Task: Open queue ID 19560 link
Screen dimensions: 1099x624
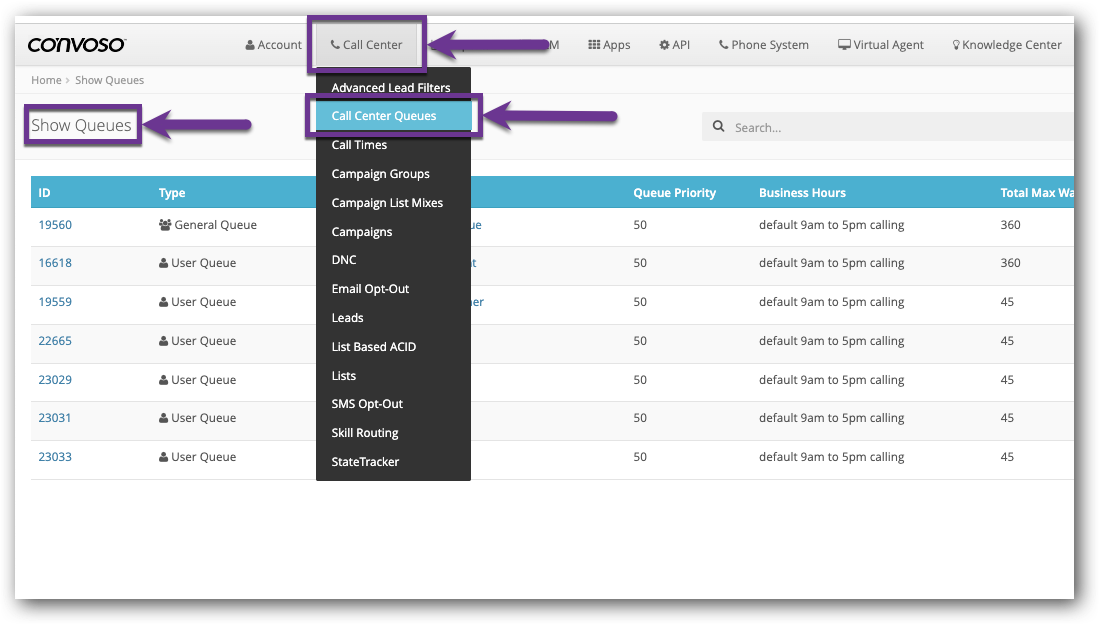Action: (55, 225)
